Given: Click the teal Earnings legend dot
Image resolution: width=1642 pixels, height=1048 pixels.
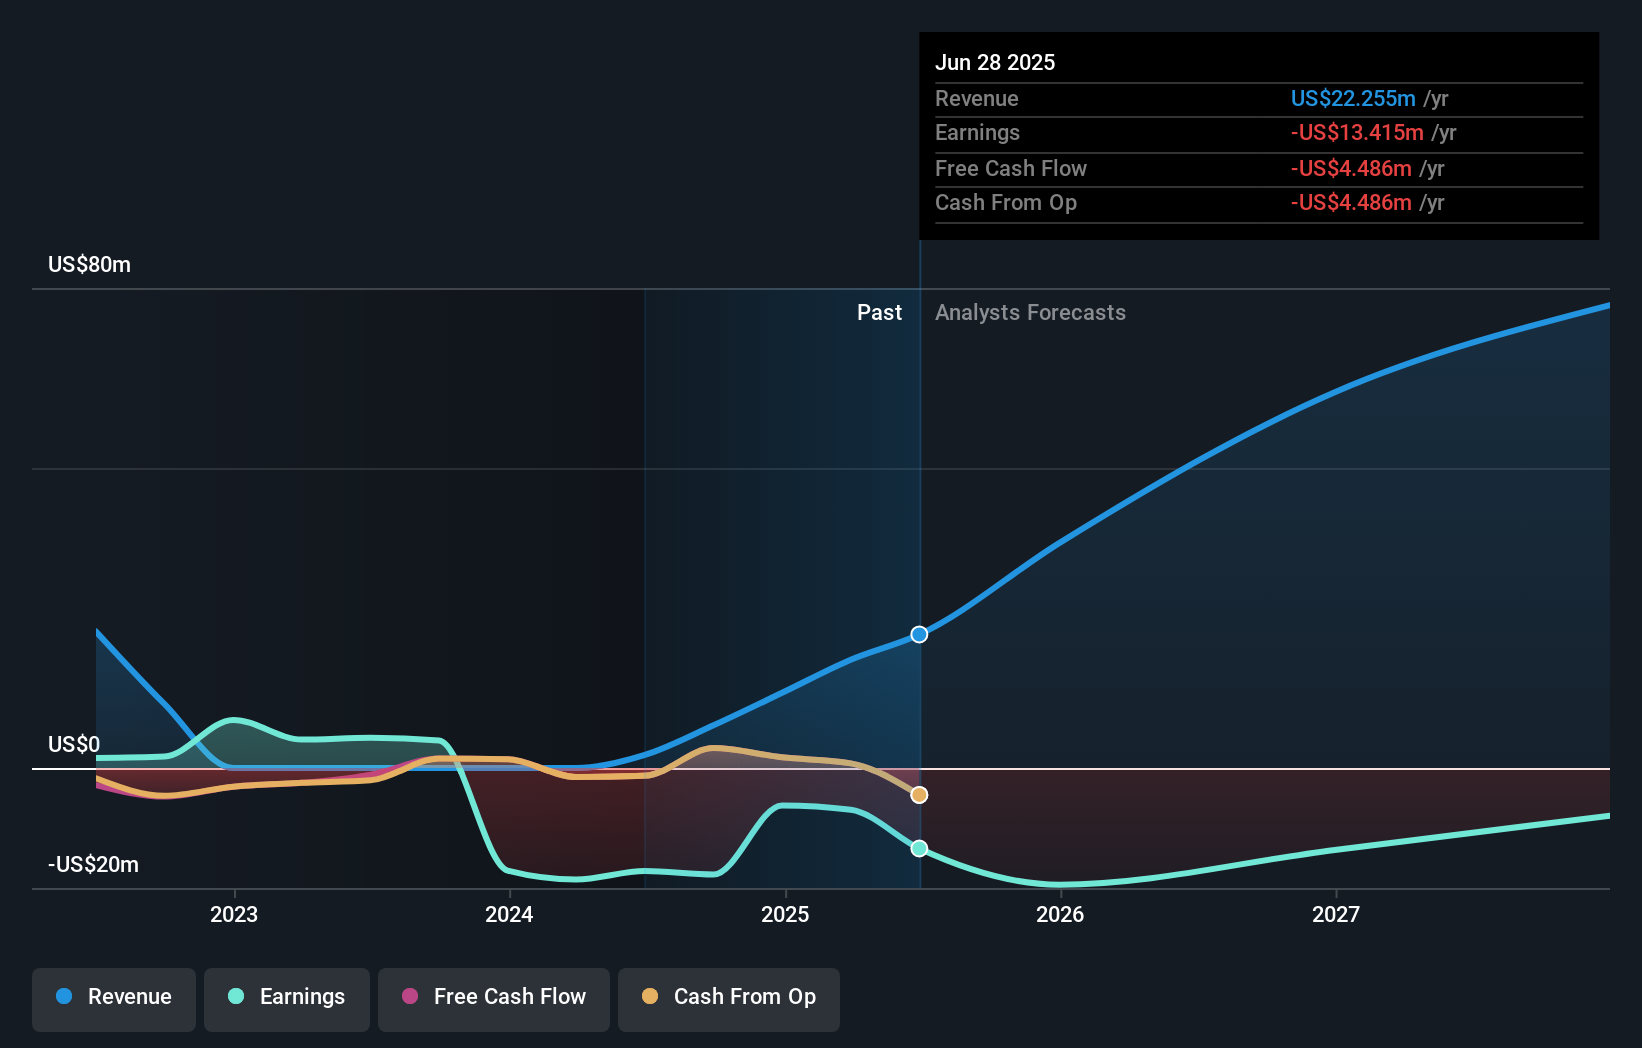Looking at the screenshot, I should pos(235,997).
